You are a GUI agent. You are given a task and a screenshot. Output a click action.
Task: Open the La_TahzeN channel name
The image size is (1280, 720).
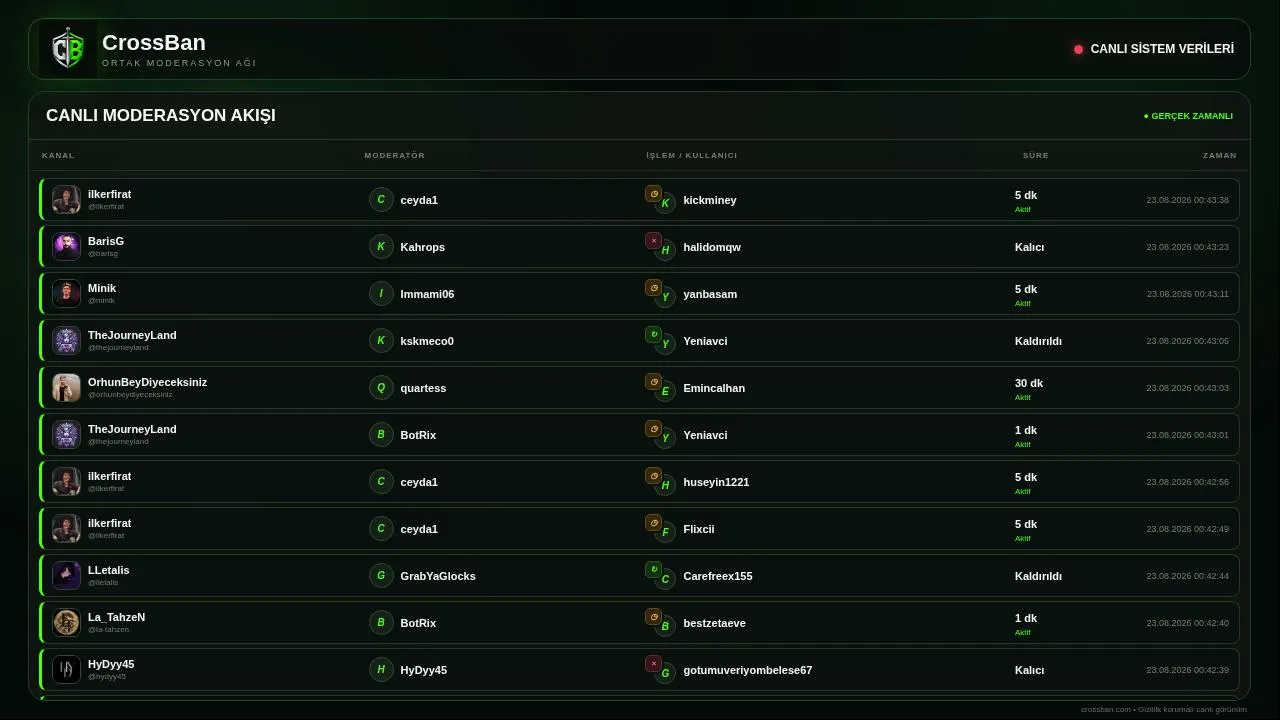coord(116,617)
